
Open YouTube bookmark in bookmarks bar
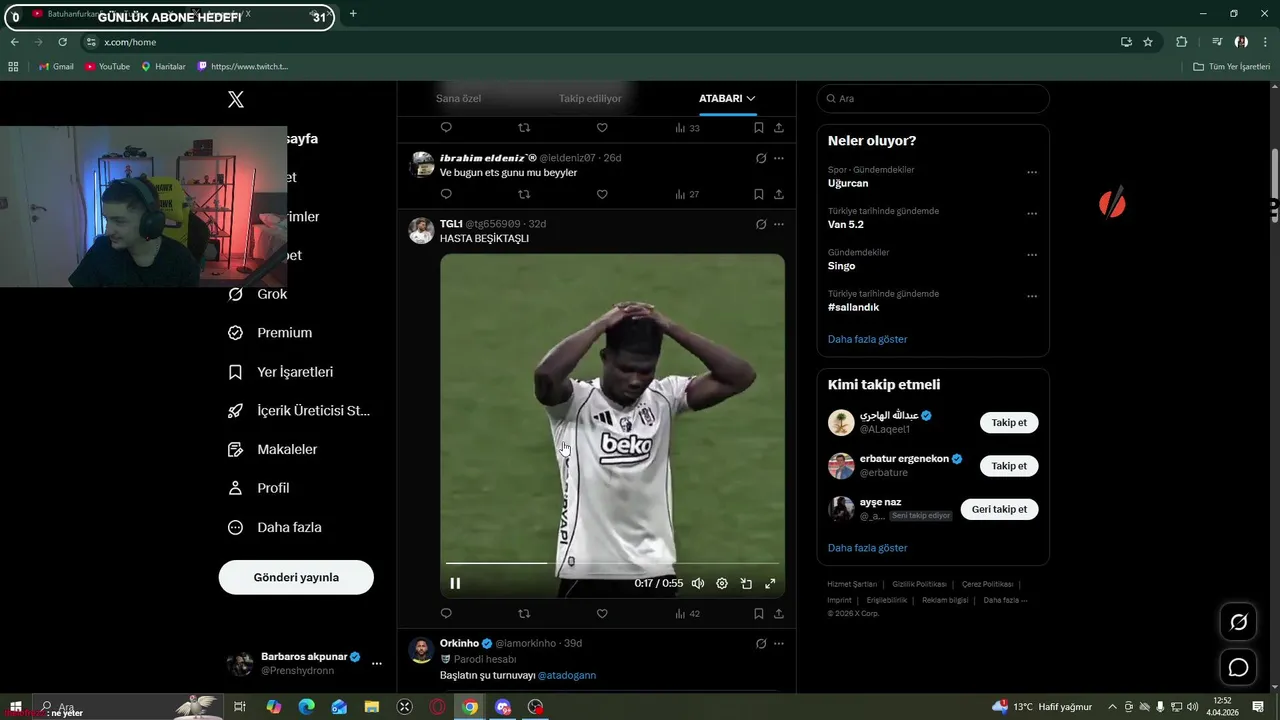point(107,66)
